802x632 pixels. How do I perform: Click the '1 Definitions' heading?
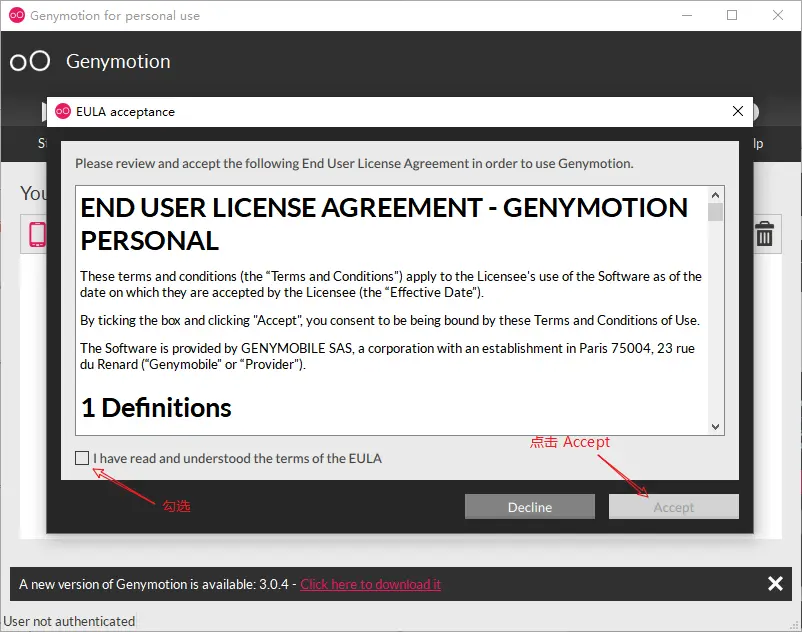[x=156, y=408]
